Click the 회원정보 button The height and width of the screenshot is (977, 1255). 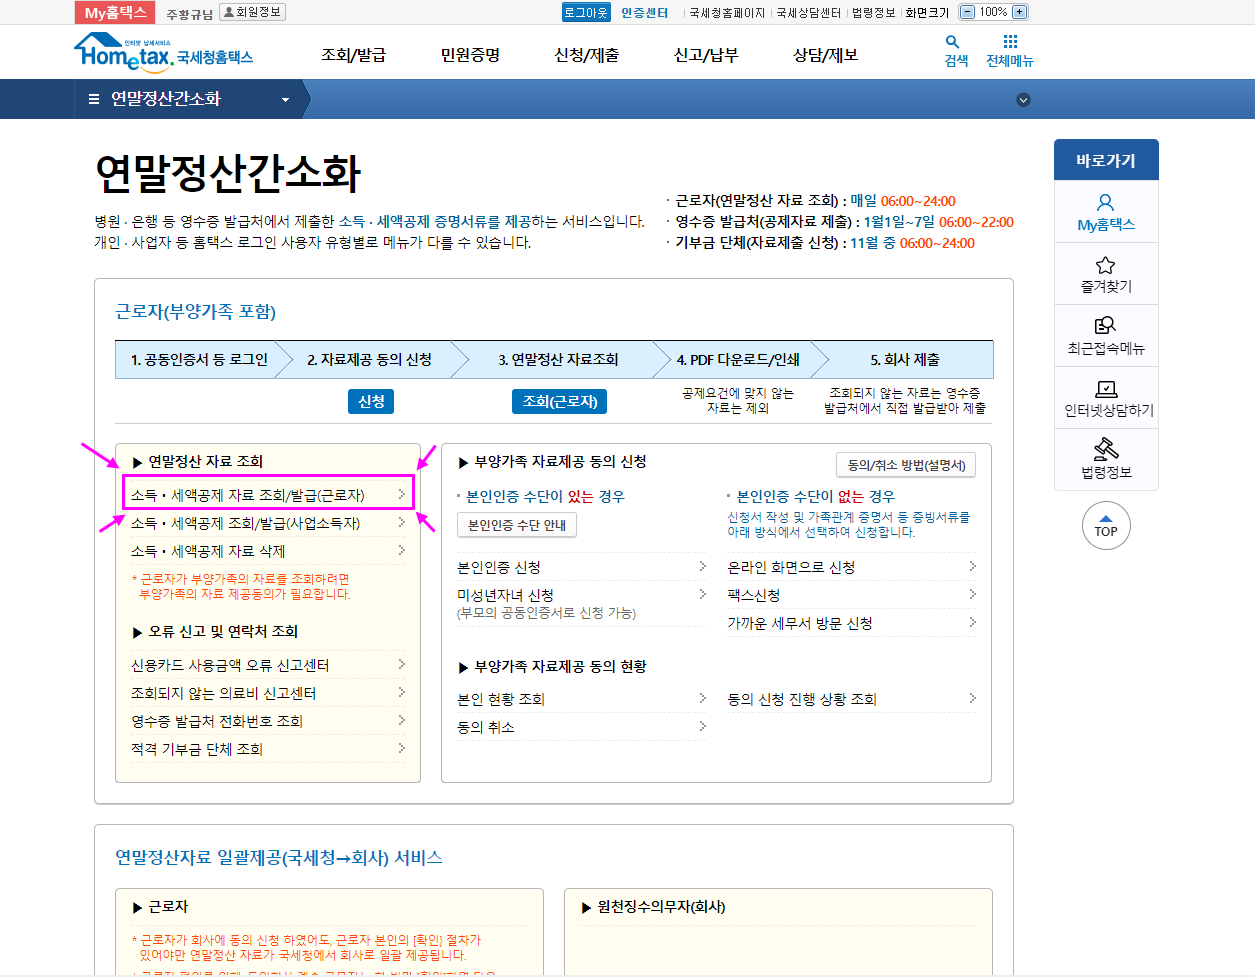click(x=252, y=12)
